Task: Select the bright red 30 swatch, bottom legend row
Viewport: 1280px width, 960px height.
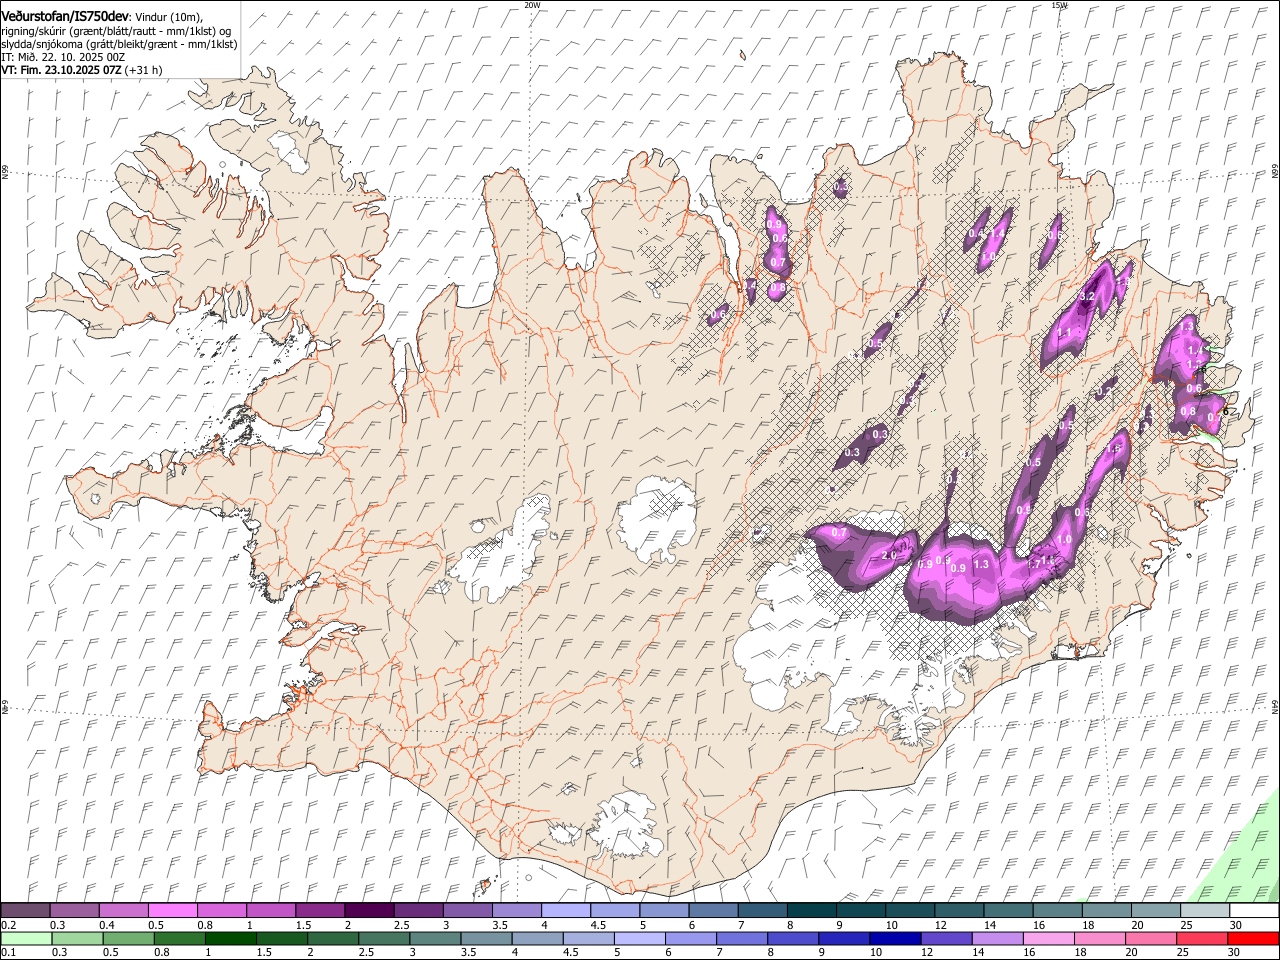Action: (x=1253, y=939)
